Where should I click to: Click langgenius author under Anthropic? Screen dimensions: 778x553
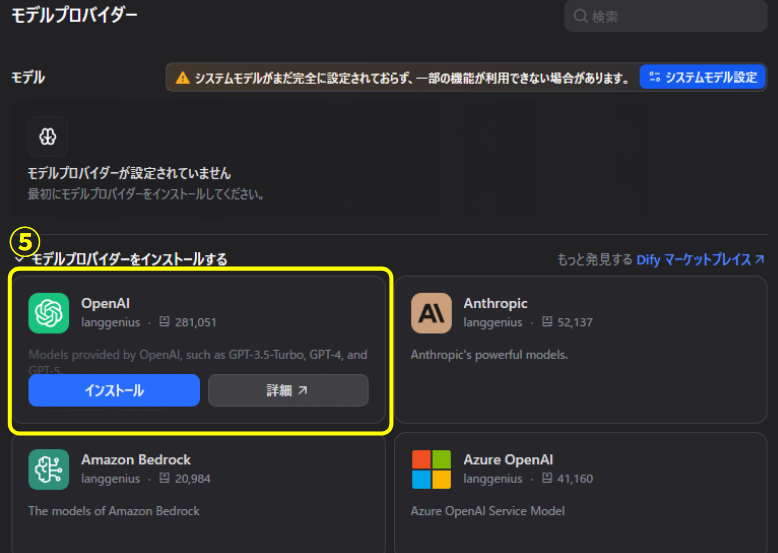pyautogui.click(x=493, y=322)
